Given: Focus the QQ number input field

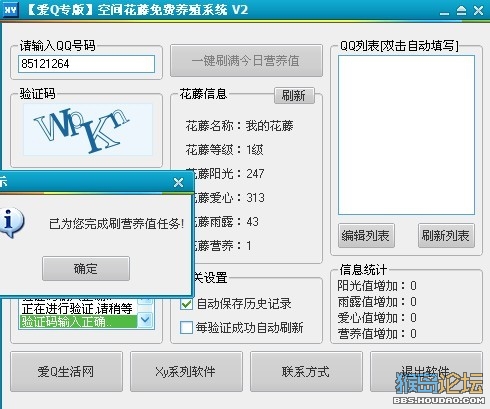Looking at the screenshot, I should [x=86, y=64].
